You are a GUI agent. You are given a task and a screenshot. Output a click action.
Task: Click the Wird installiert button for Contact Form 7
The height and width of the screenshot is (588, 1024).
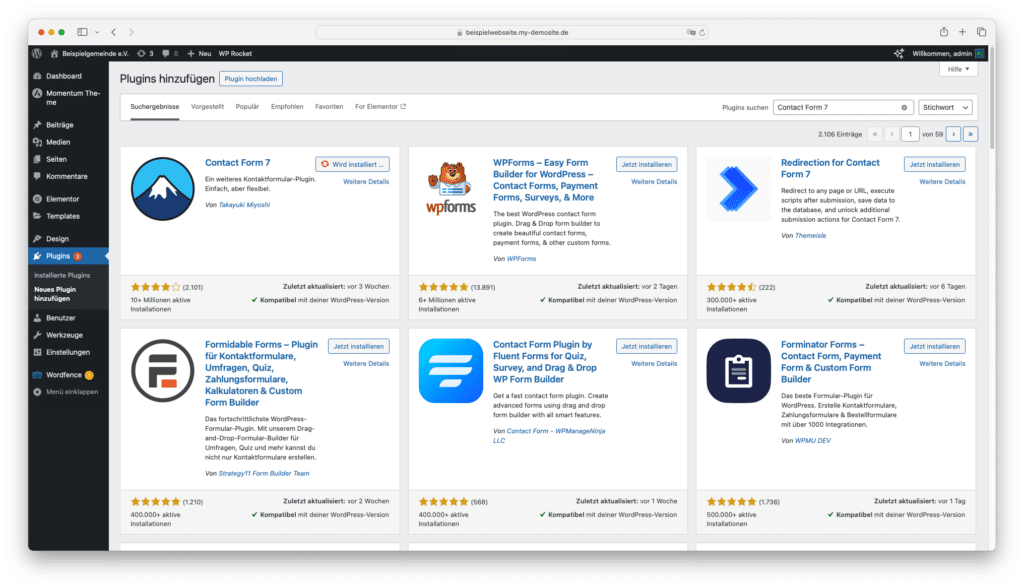click(x=353, y=165)
